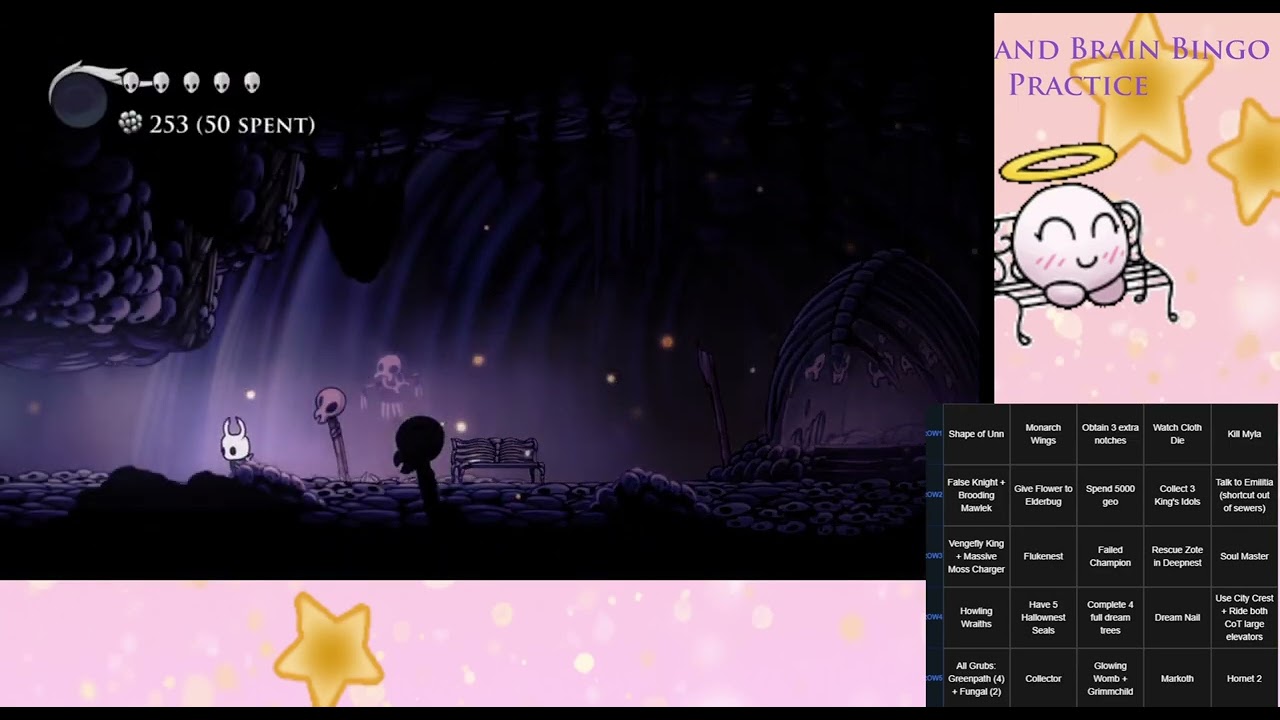Mark 'Complete 4 full dream trees' square
The width and height of the screenshot is (1280, 720).
tap(1110, 618)
